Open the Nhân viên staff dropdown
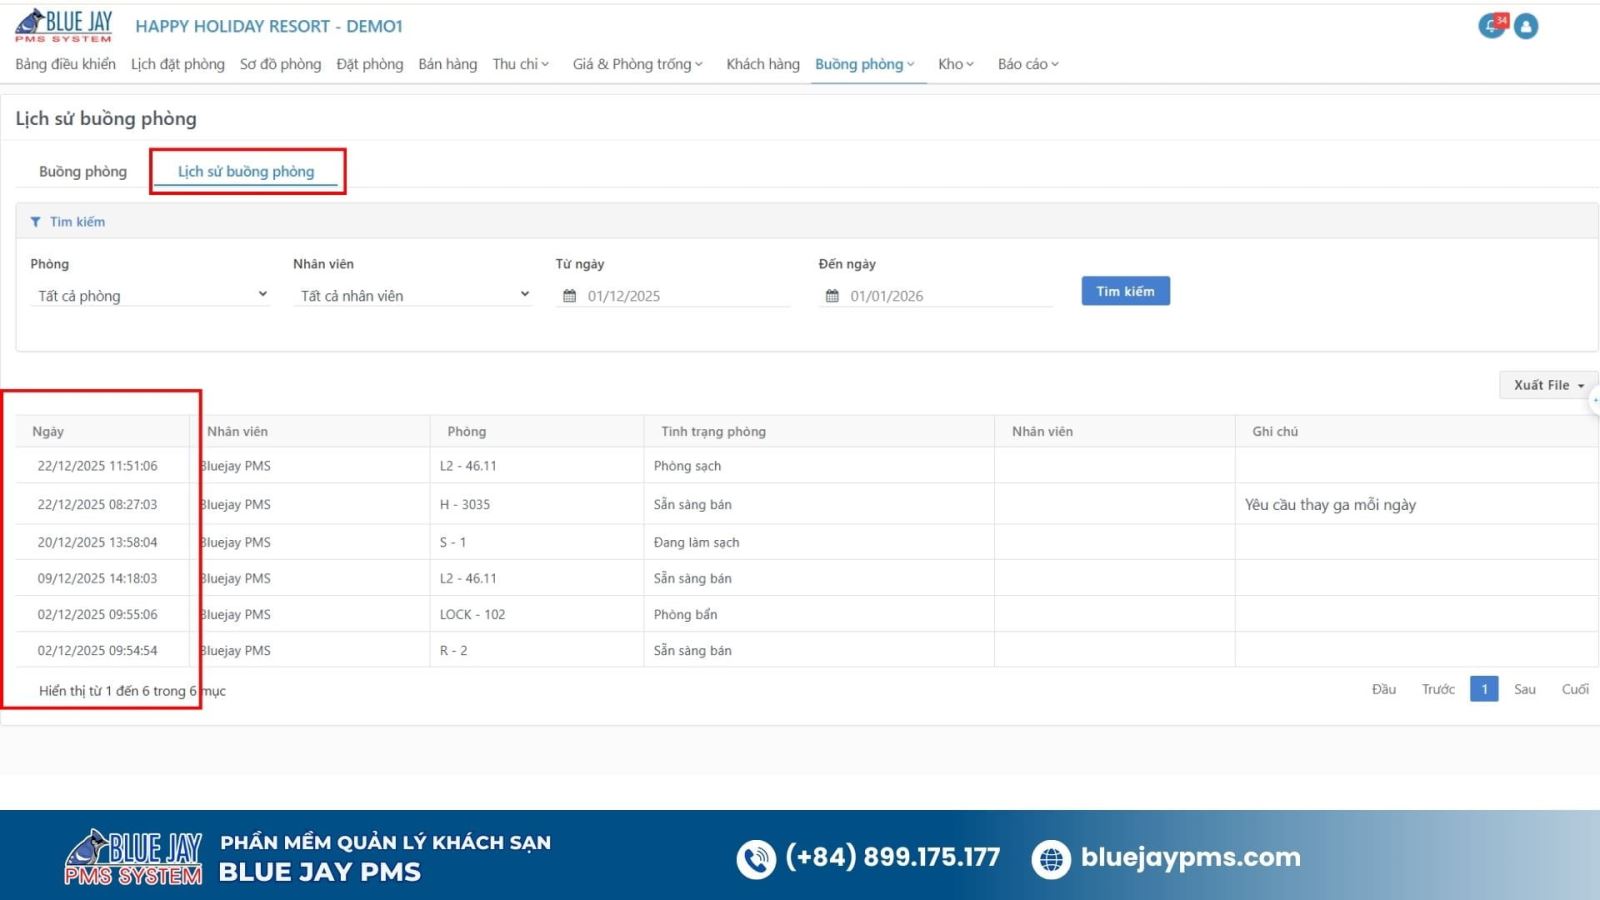1600x900 pixels. (413, 295)
